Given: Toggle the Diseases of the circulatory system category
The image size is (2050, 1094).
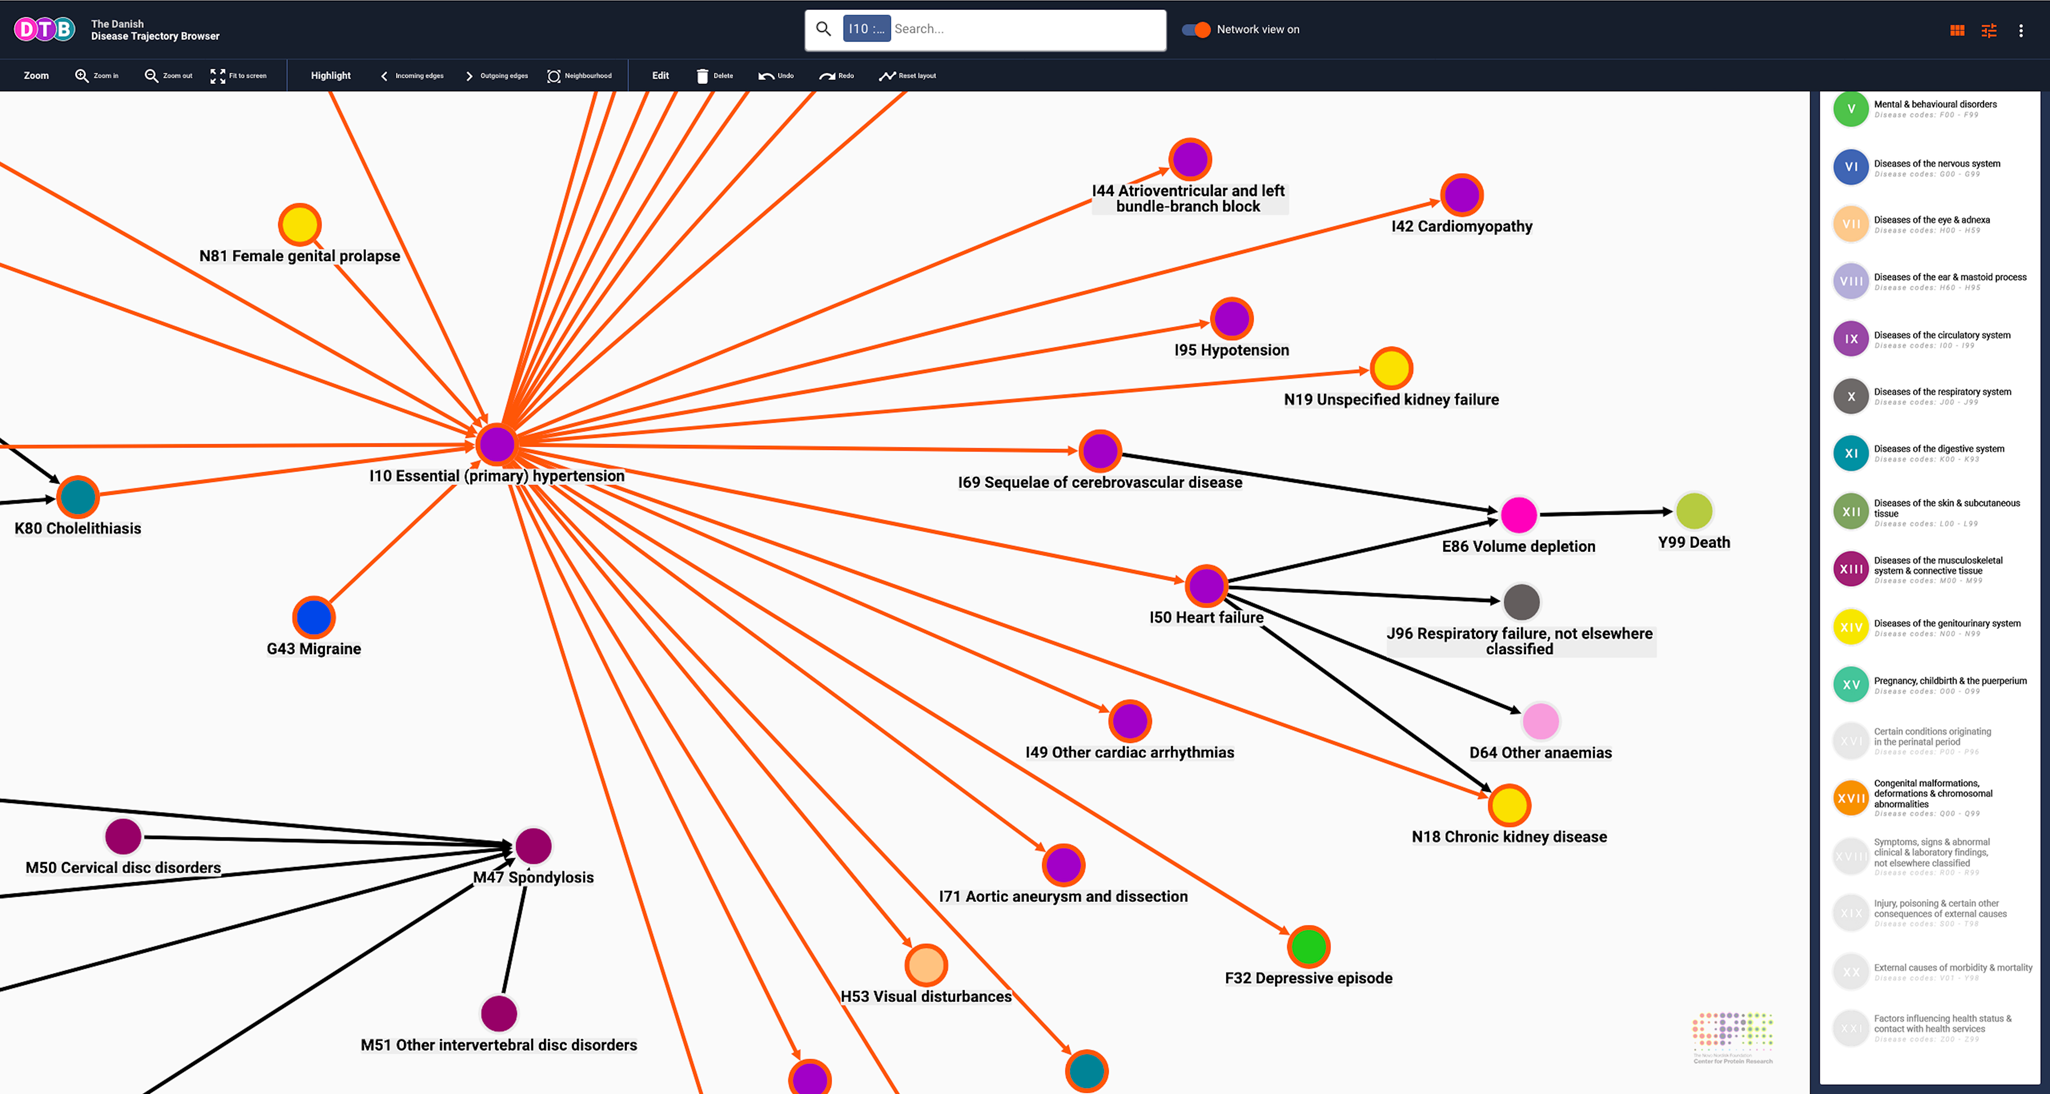Looking at the screenshot, I should click(x=1851, y=339).
